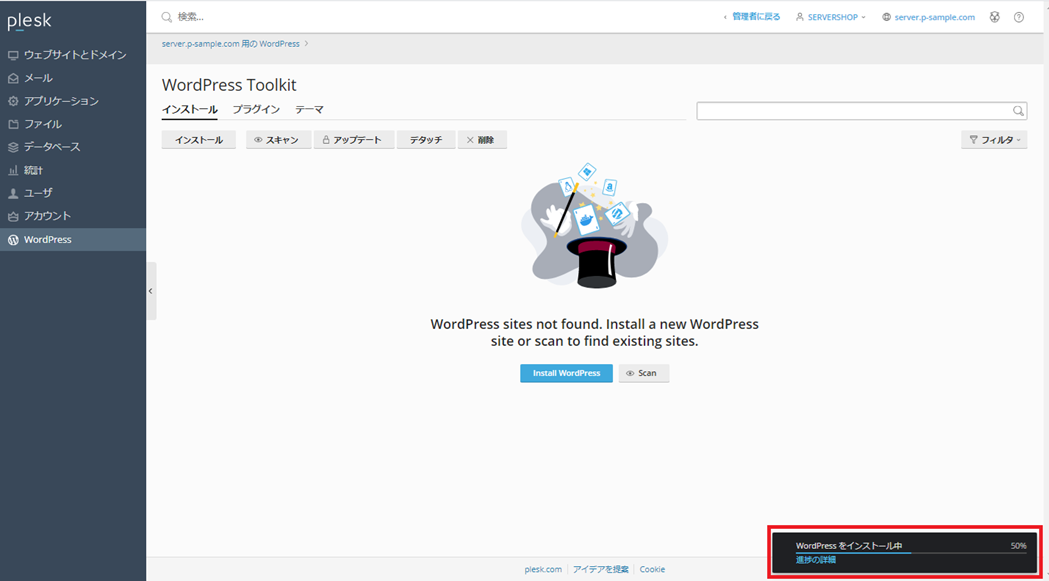Open the フィルタ dropdown
Screen dimensions: 1049x581
coord(994,140)
